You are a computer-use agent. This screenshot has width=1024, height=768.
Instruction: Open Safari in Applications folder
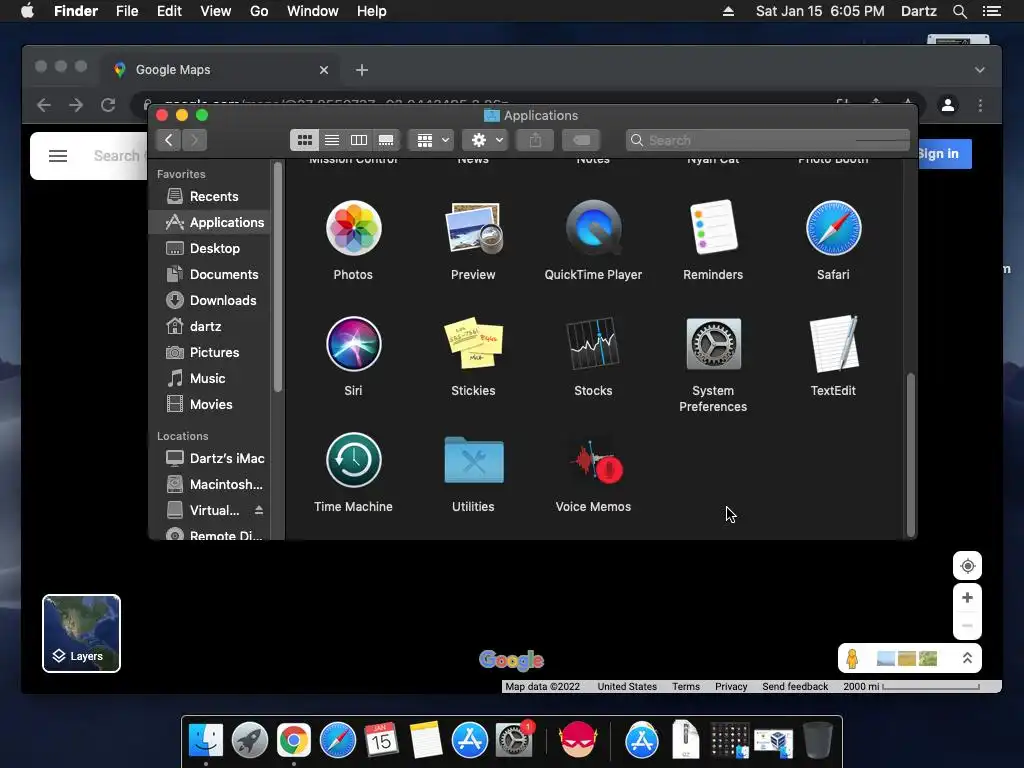[x=833, y=228]
